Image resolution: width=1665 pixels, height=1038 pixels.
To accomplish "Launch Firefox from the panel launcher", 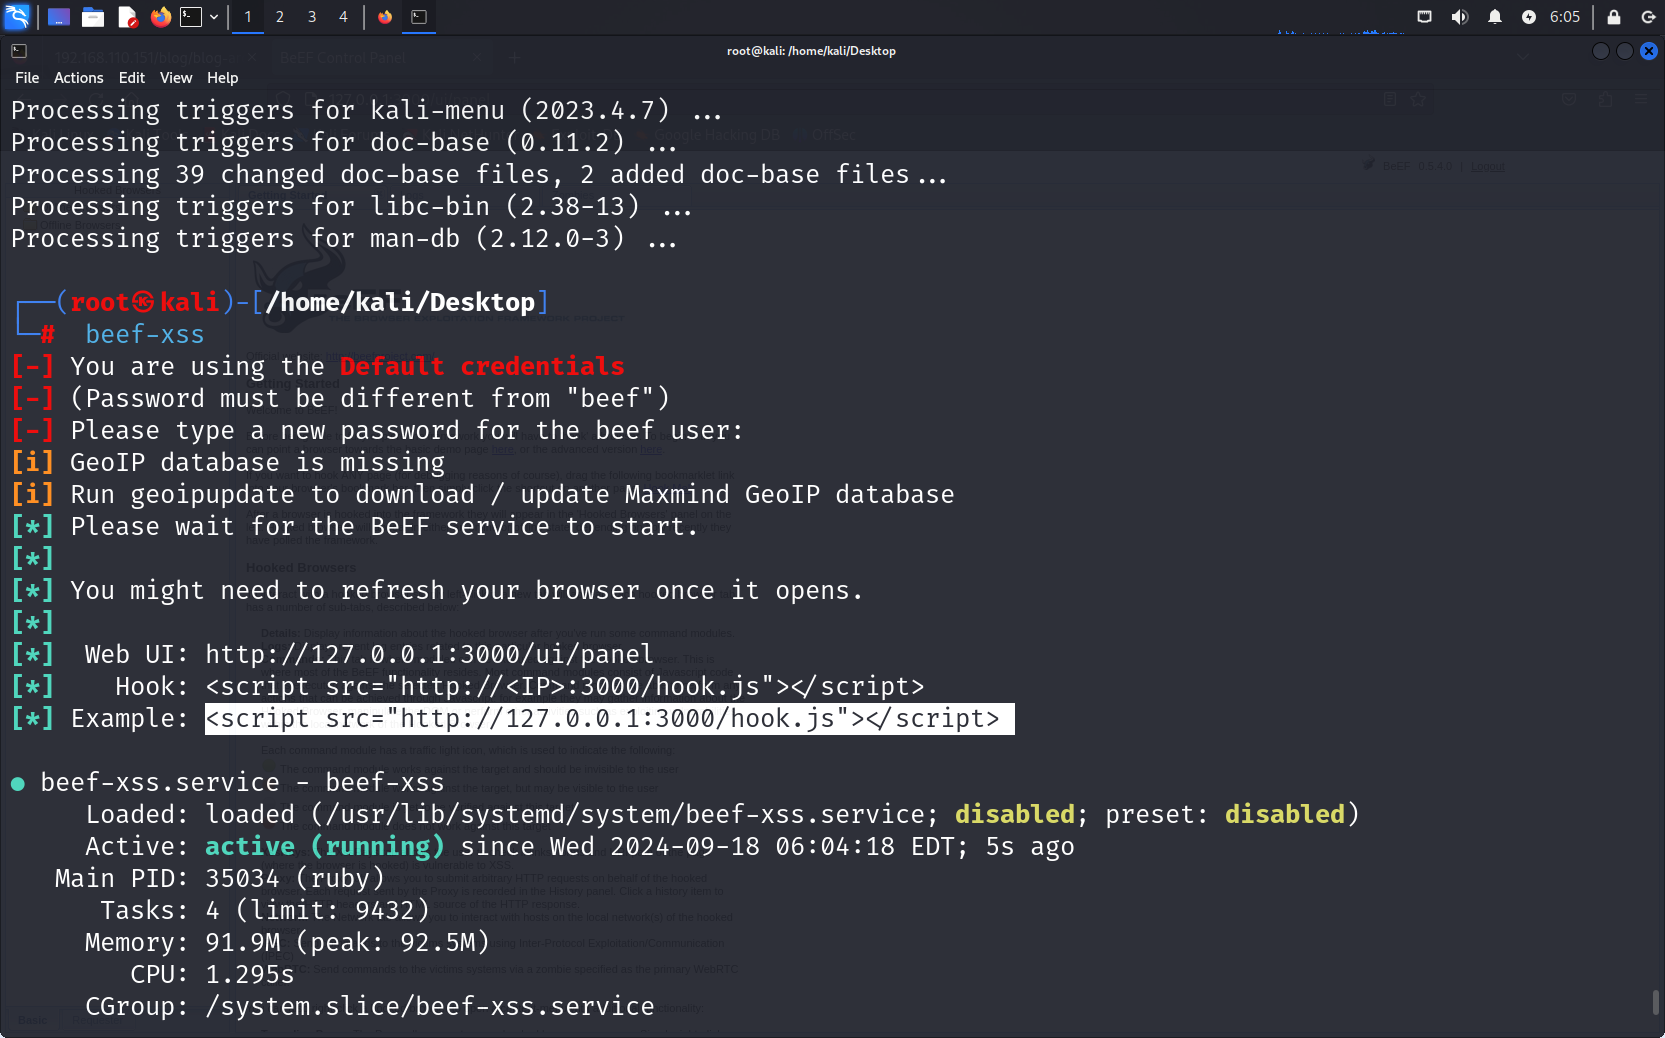I will (161, 17).
